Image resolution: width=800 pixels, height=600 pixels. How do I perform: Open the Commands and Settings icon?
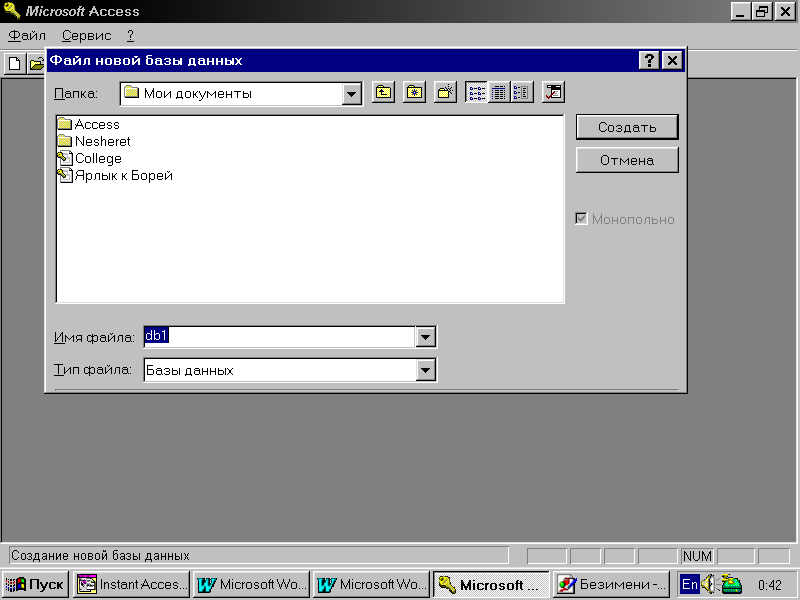click(x=553, y=92)
